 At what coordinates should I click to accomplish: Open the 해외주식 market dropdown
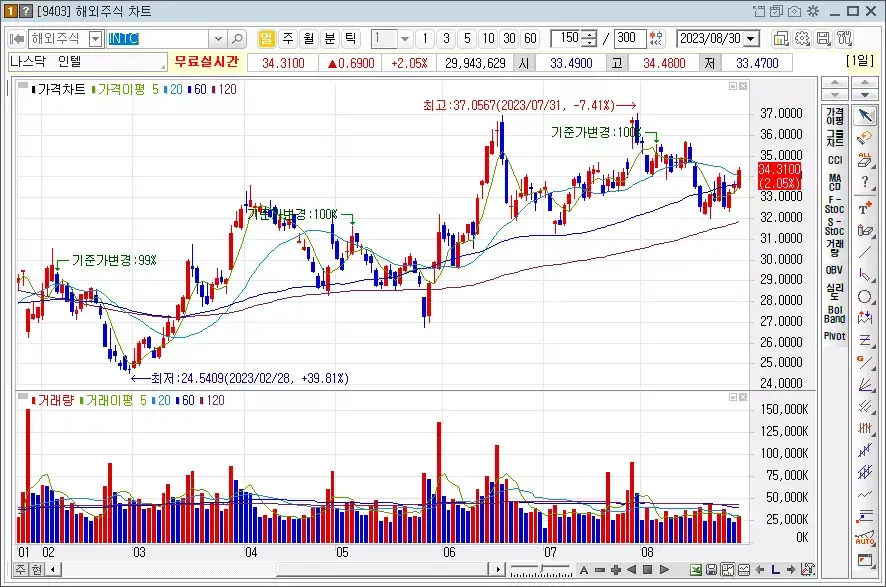pos(96,38)
